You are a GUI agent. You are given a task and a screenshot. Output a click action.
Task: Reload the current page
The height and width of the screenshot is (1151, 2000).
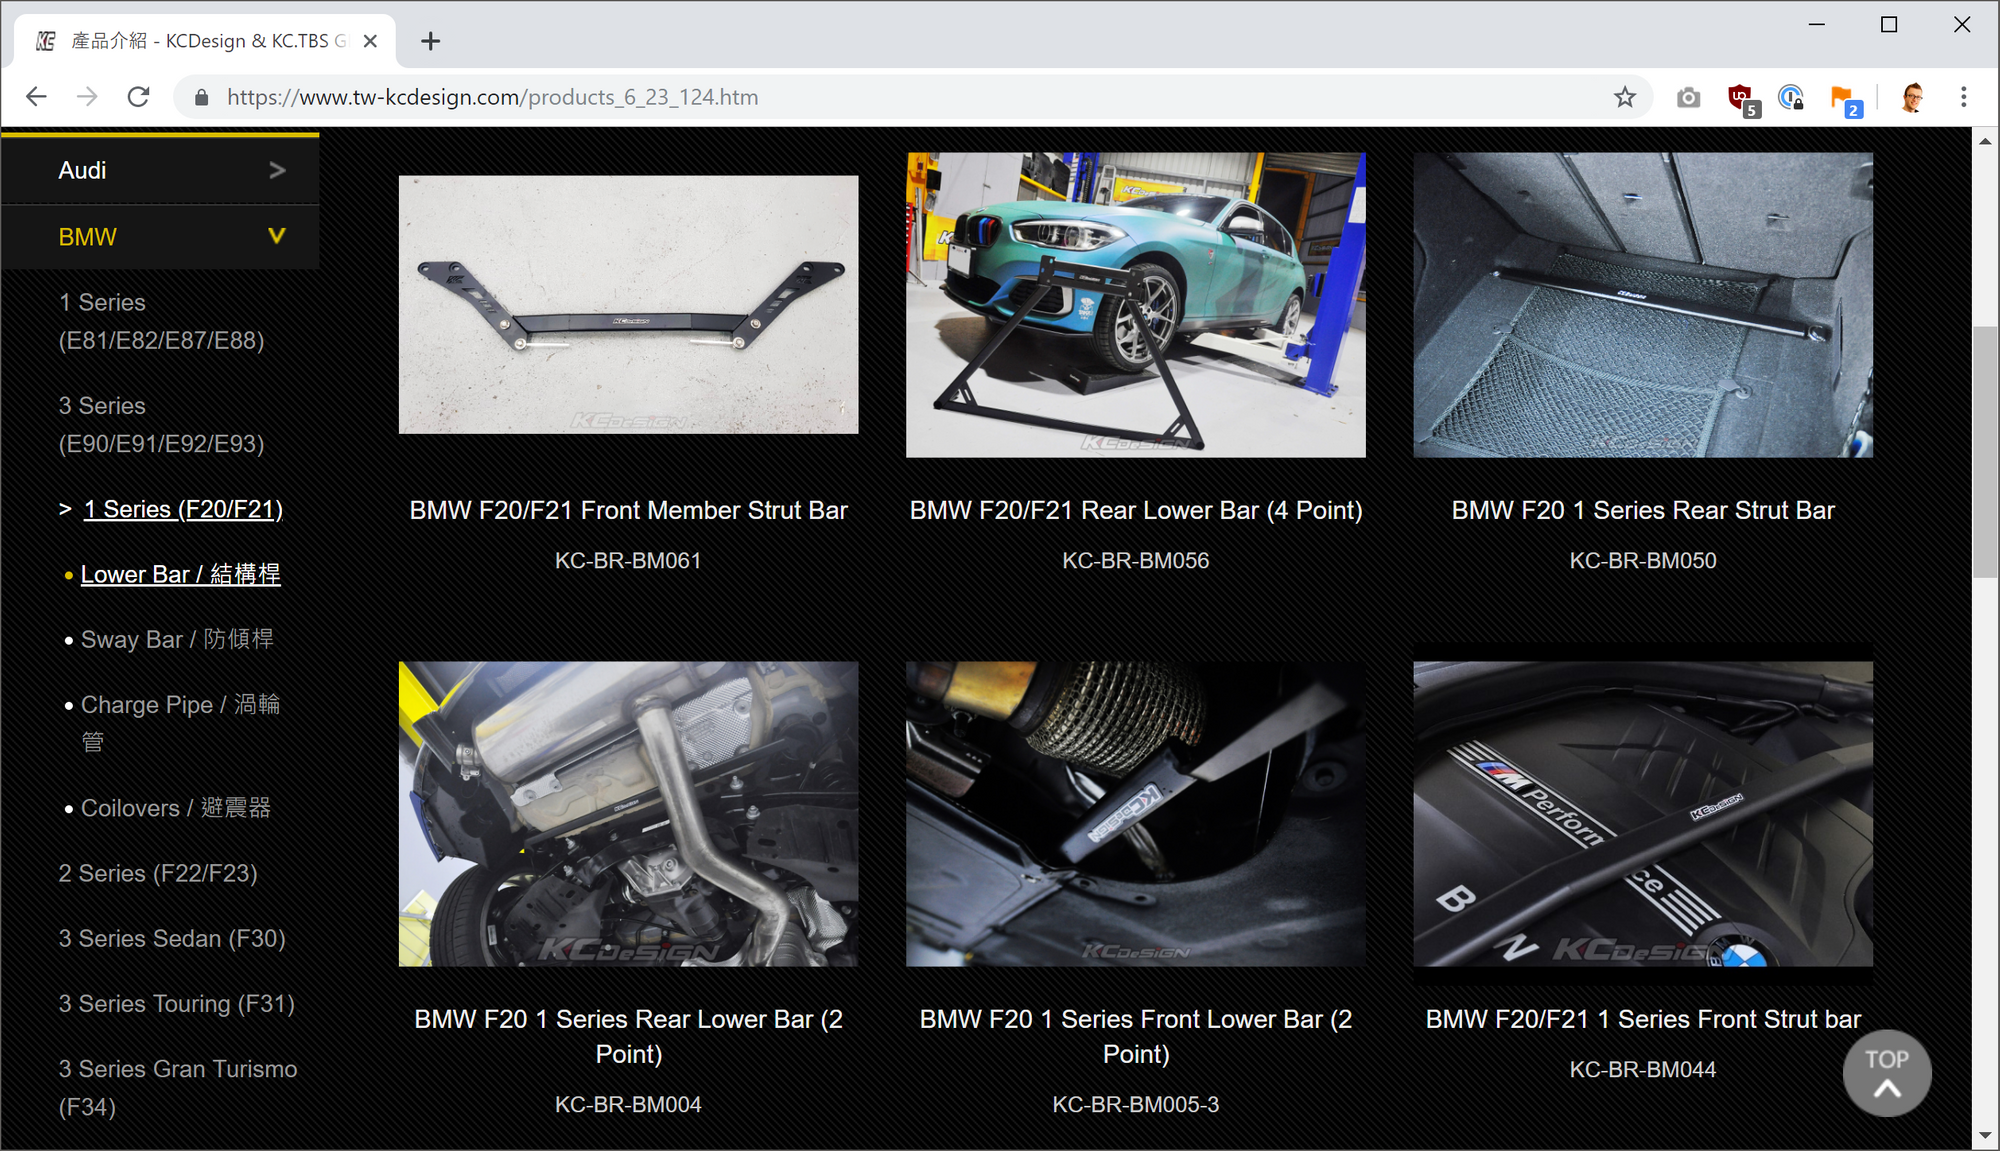139,97
